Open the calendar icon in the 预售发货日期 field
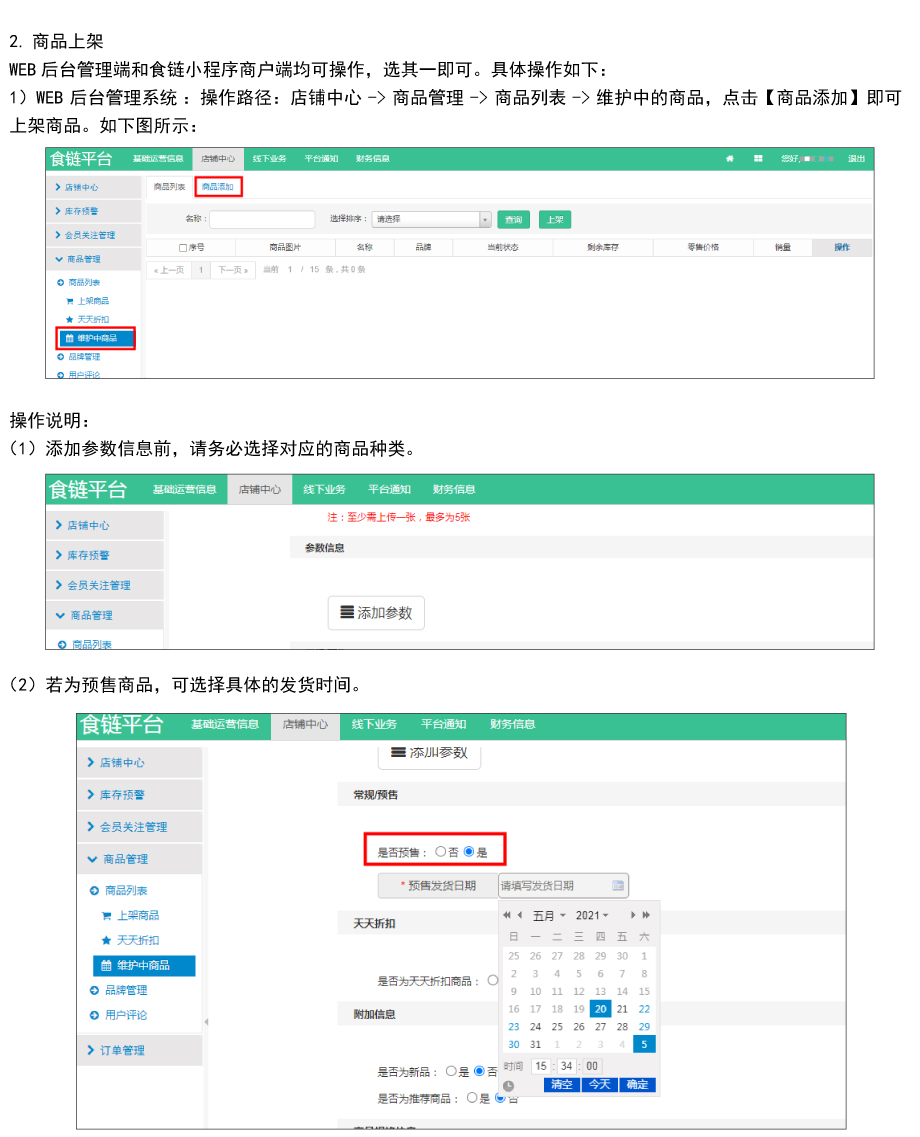 pos(618,885)
